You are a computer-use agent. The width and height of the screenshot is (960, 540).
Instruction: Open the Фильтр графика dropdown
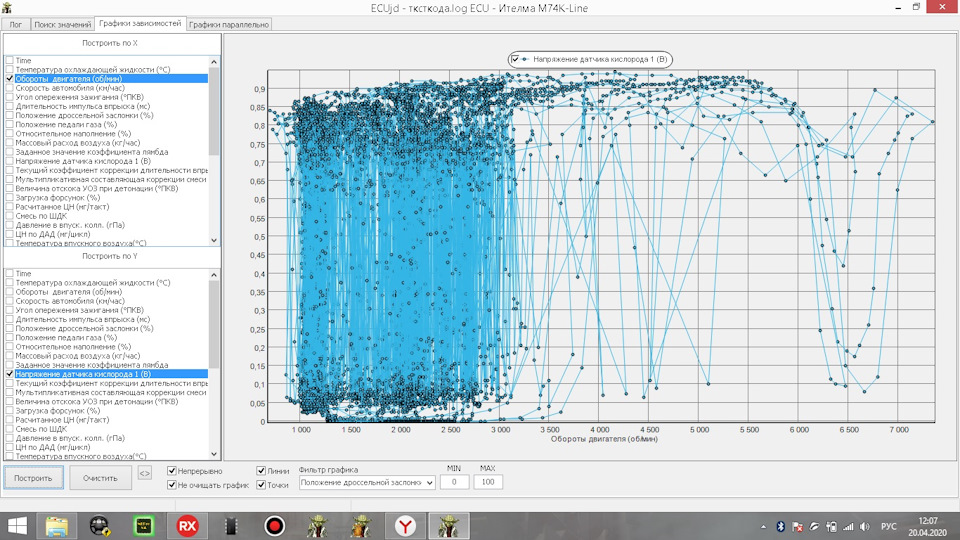coord(367,483)
